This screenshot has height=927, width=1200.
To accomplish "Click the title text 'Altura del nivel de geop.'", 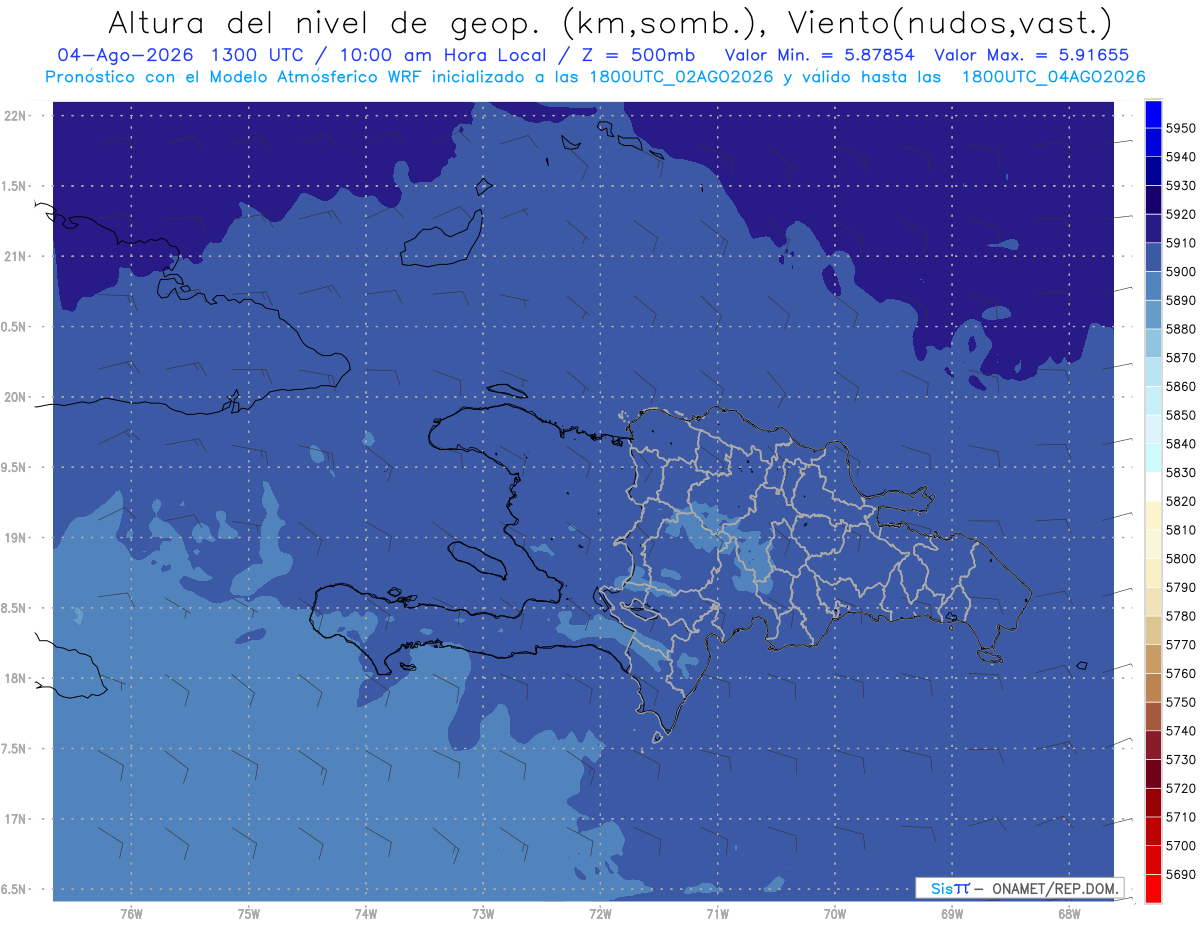I will [324, 23].
